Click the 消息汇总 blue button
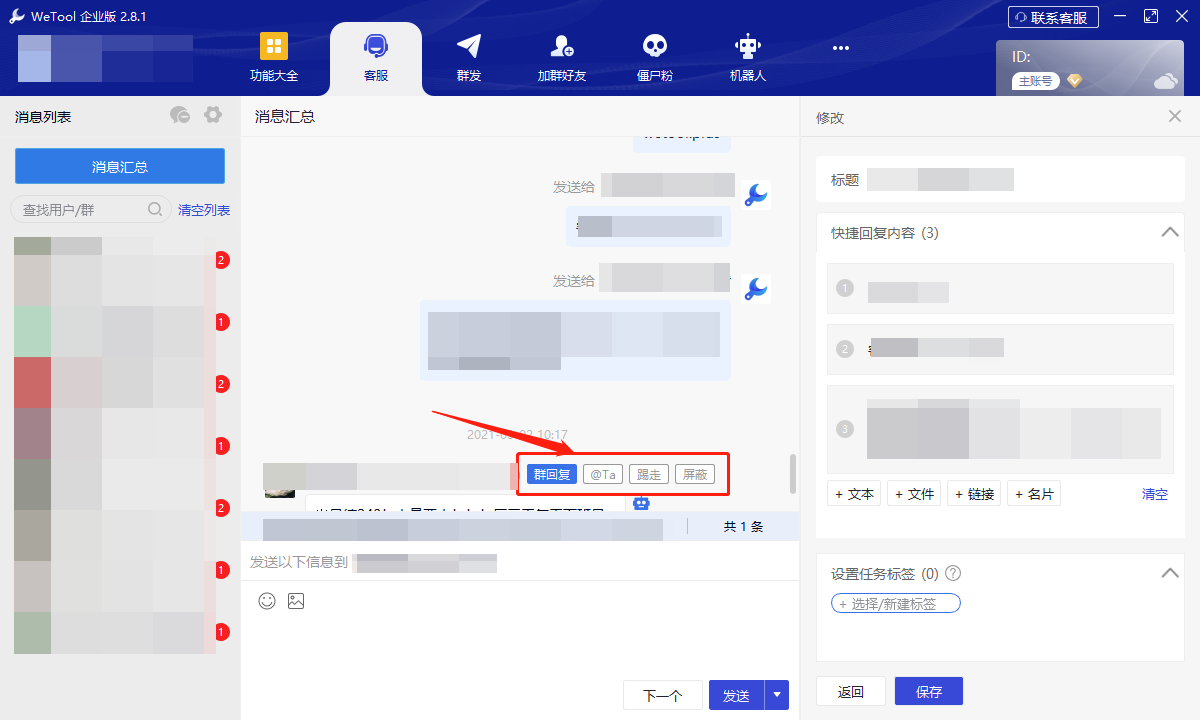This screenshot has height=720, width=1200. [120, 167]
